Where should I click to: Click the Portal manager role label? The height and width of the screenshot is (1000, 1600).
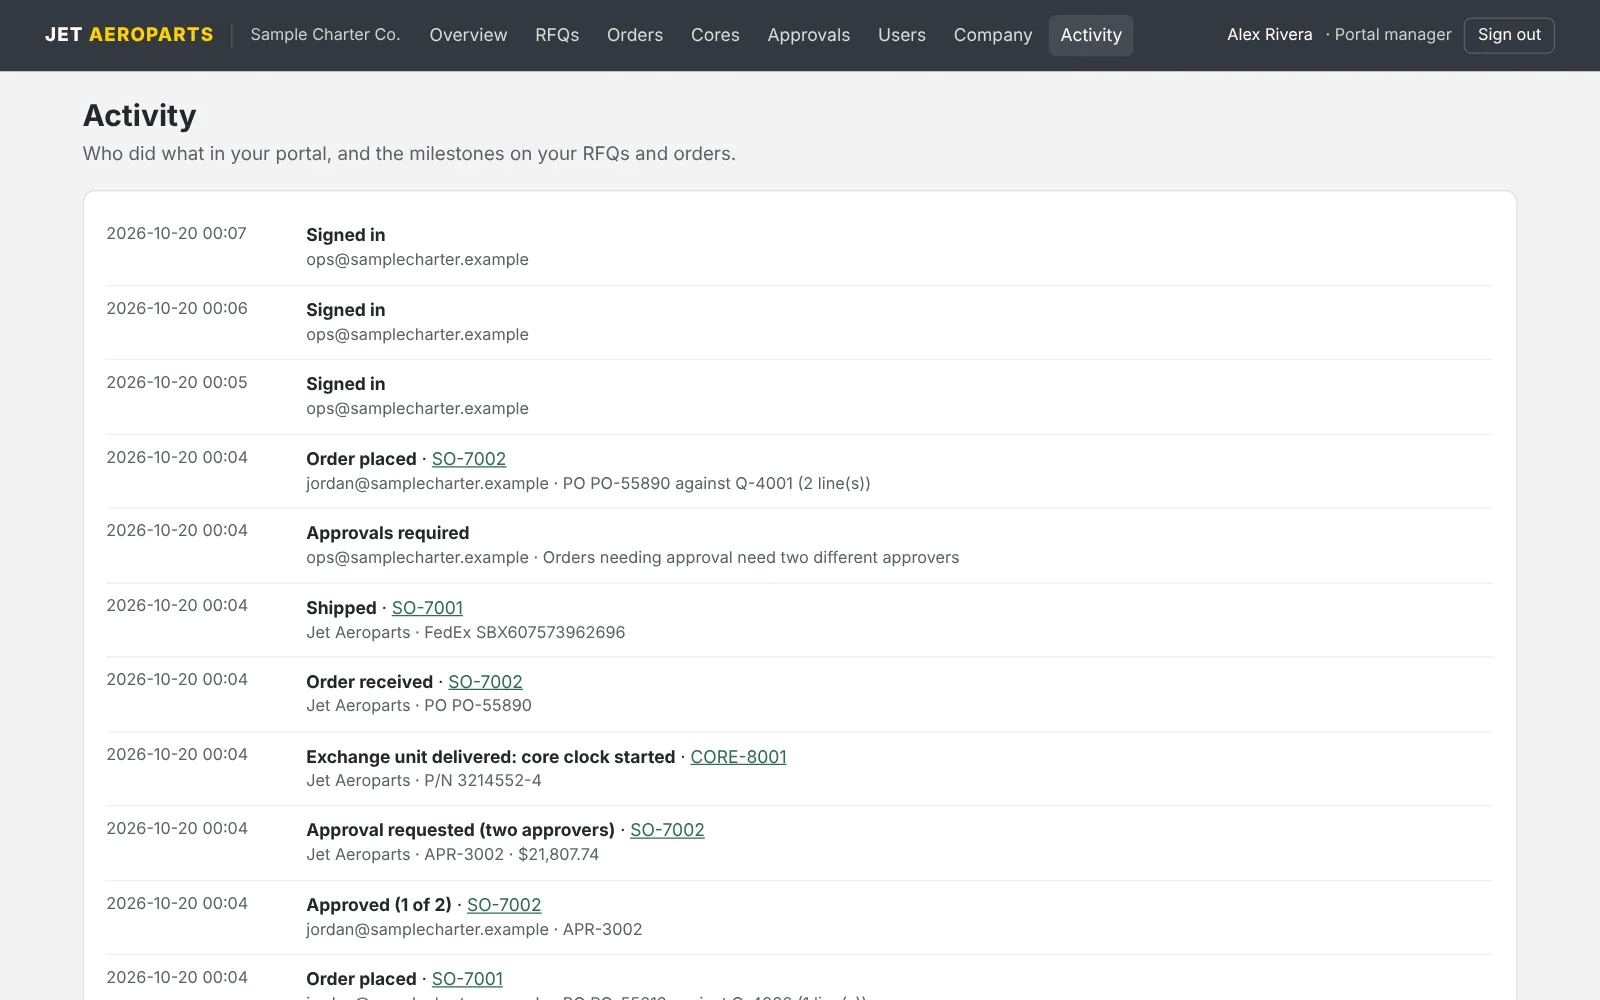tap(1393, 35)
